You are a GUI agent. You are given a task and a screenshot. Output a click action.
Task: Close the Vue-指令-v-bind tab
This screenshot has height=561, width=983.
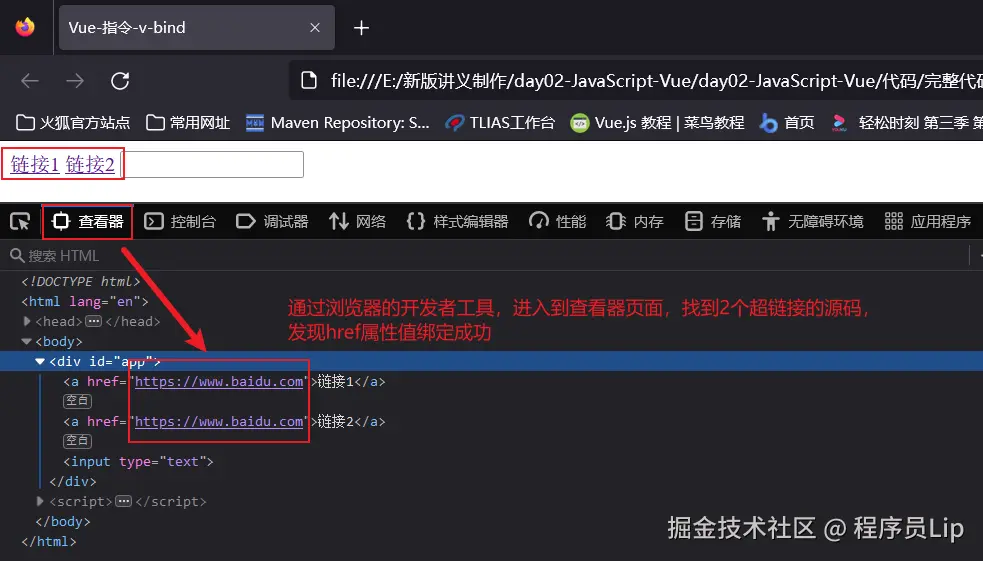315,28
